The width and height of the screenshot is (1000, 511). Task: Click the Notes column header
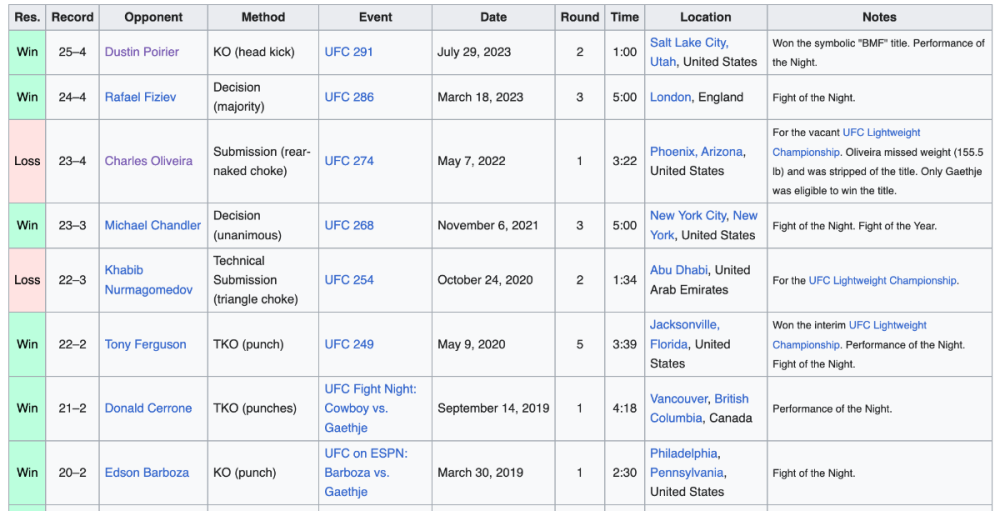[x=879, y=17]
